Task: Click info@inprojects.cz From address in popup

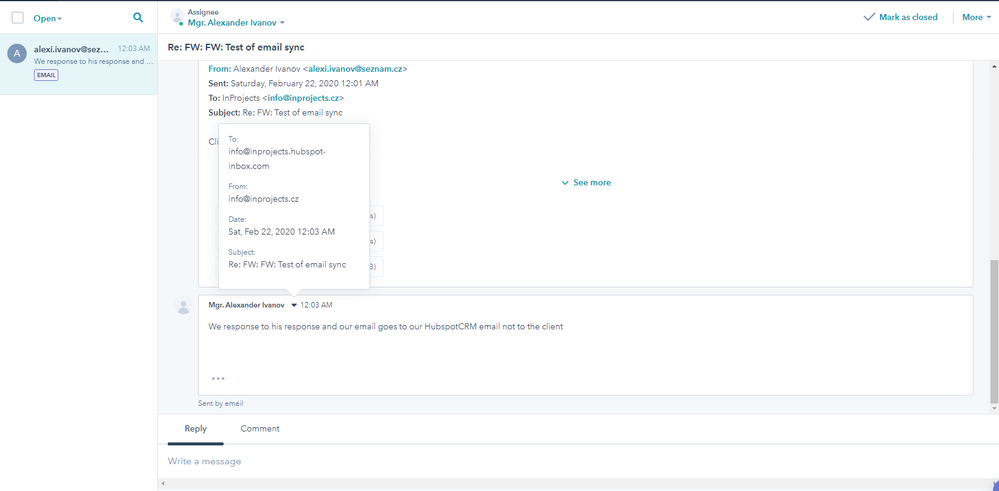Action: (264, 199)
